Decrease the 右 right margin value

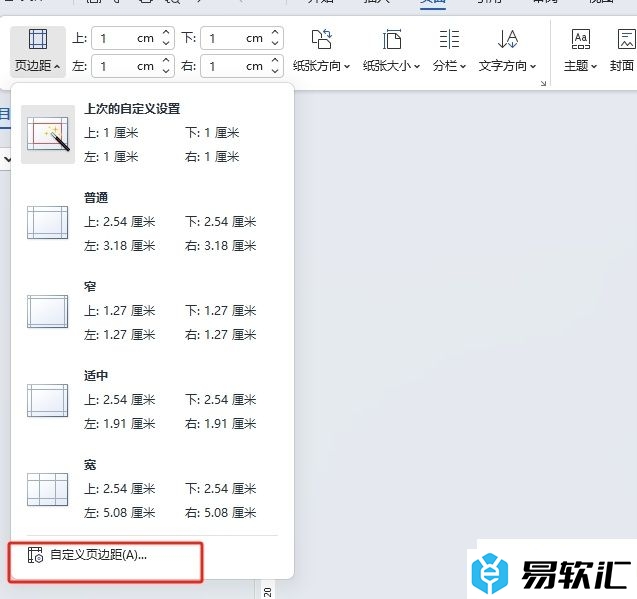[x=275, y=71]
